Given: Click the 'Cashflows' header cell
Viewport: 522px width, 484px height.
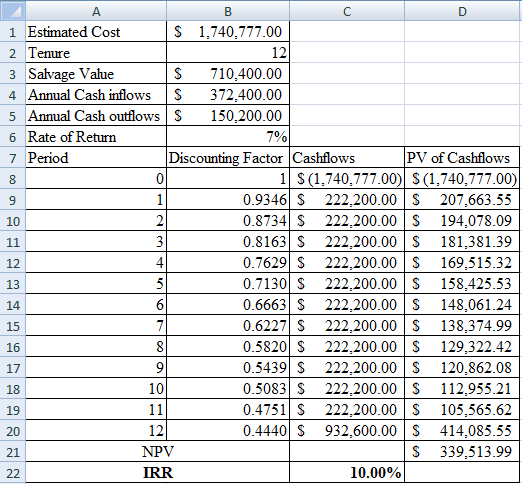Looking at the screenshot, I should (347, 158).
